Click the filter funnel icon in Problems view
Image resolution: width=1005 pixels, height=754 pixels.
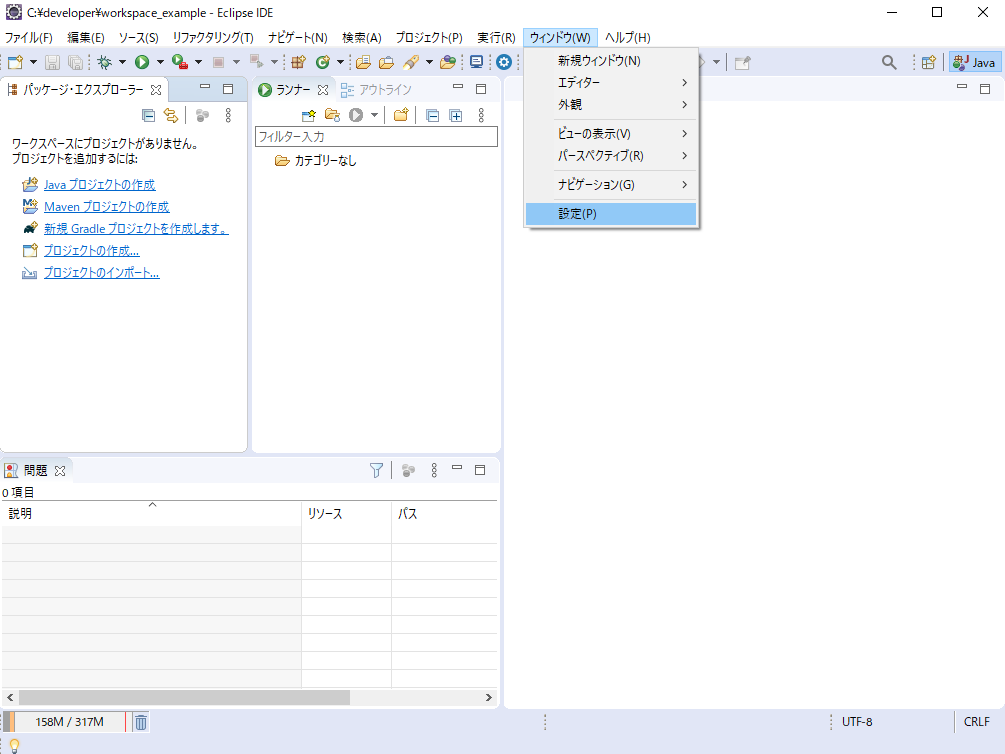(x=376, y=471)
